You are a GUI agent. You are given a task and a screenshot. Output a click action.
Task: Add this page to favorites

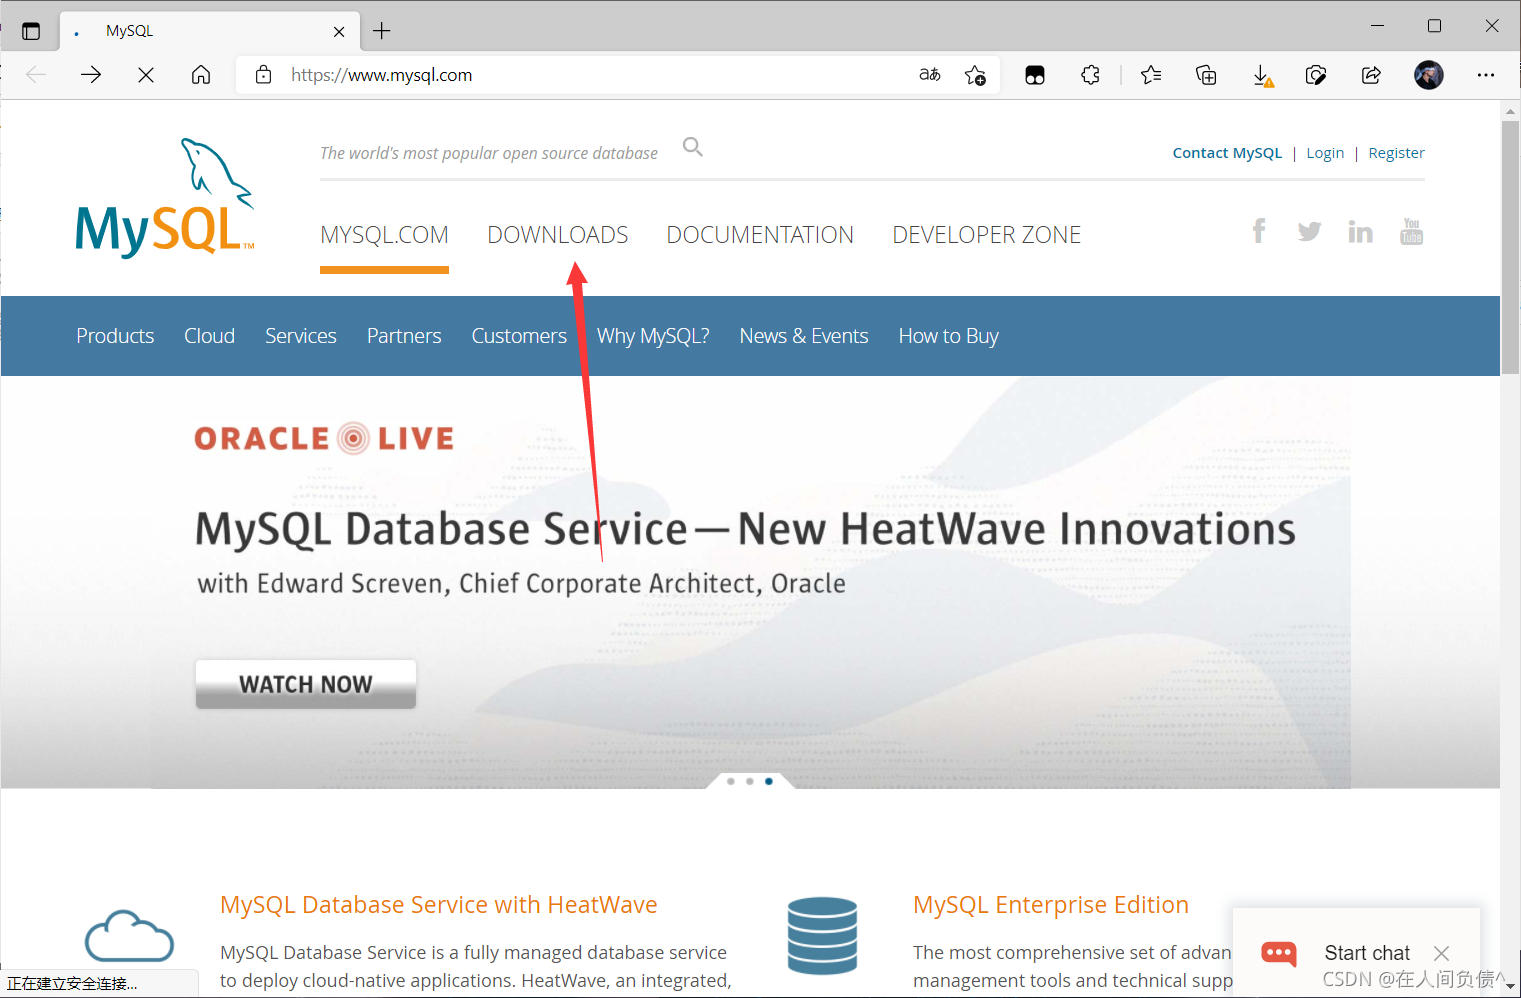975,75
